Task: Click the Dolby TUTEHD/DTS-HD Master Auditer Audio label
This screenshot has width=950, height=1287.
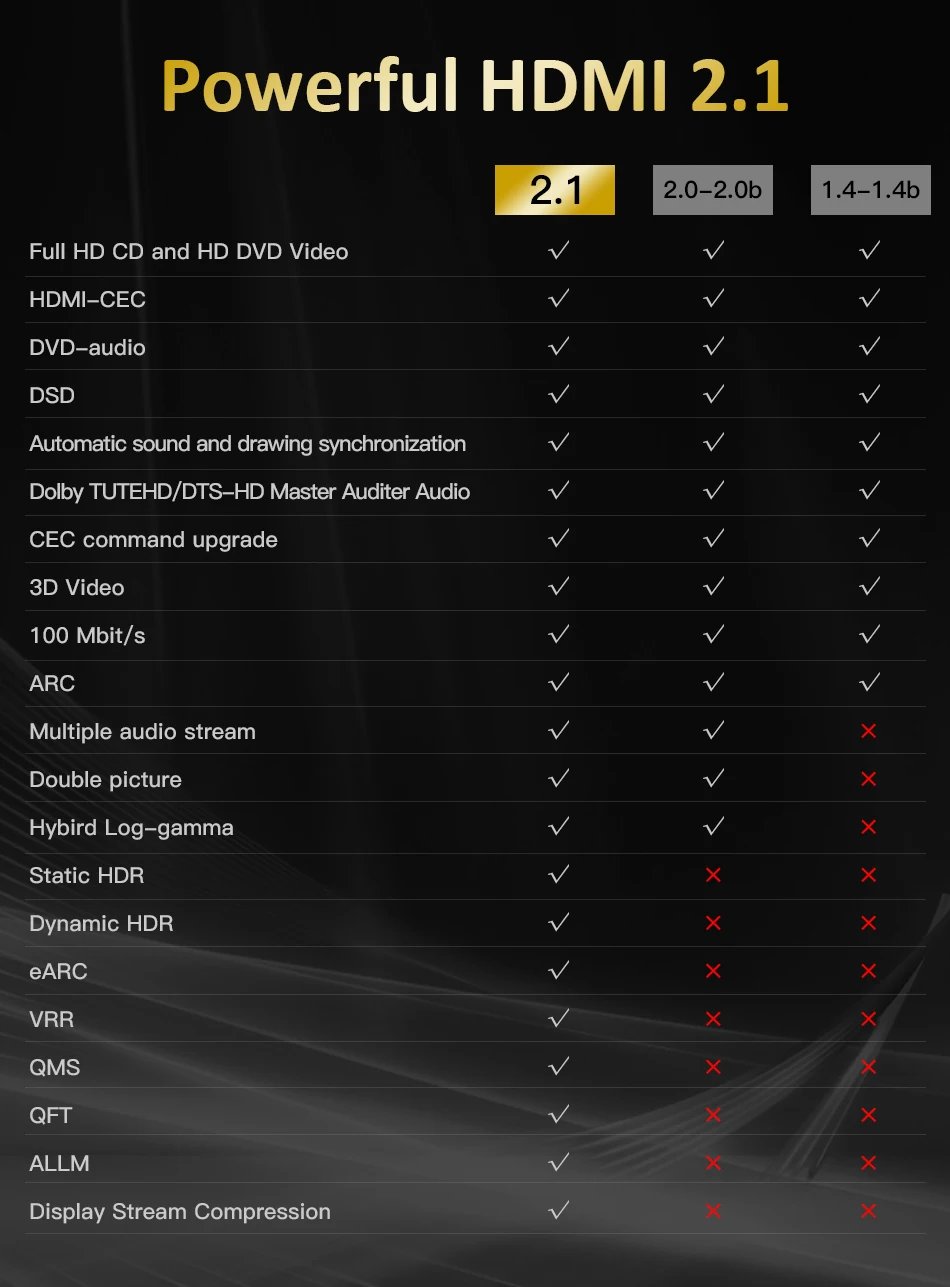Action: (250, 492)
